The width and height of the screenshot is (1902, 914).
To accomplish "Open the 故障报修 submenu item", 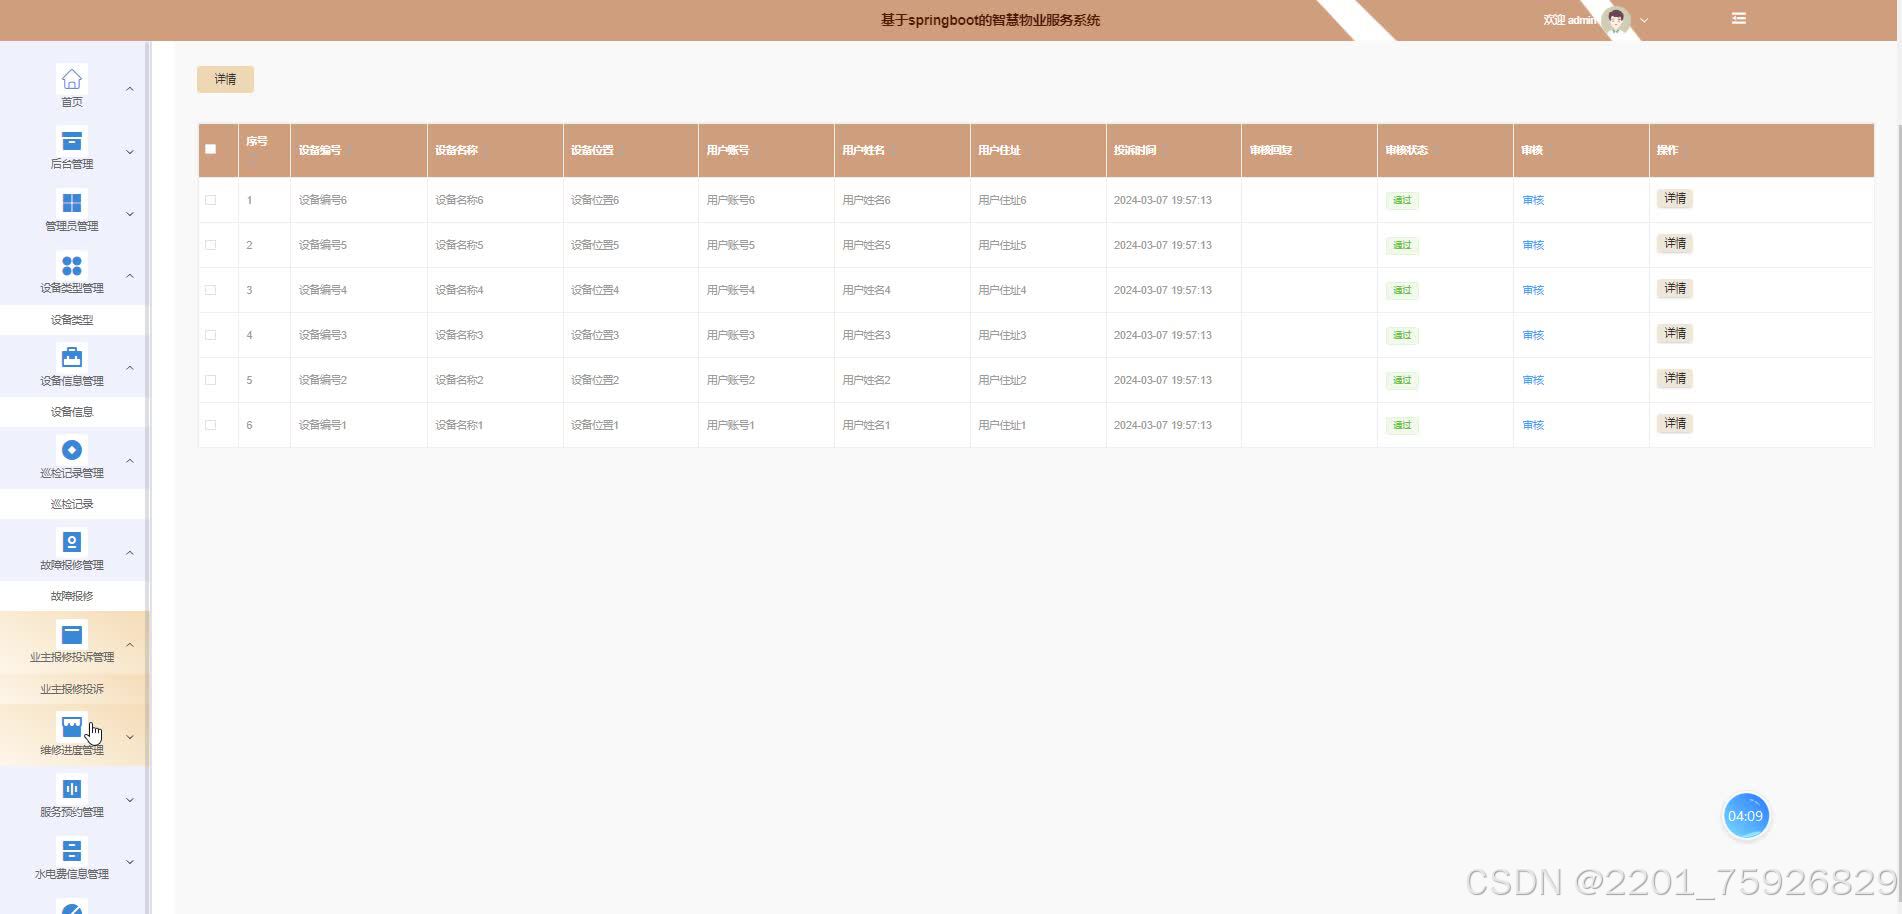I will coord(72,596).
